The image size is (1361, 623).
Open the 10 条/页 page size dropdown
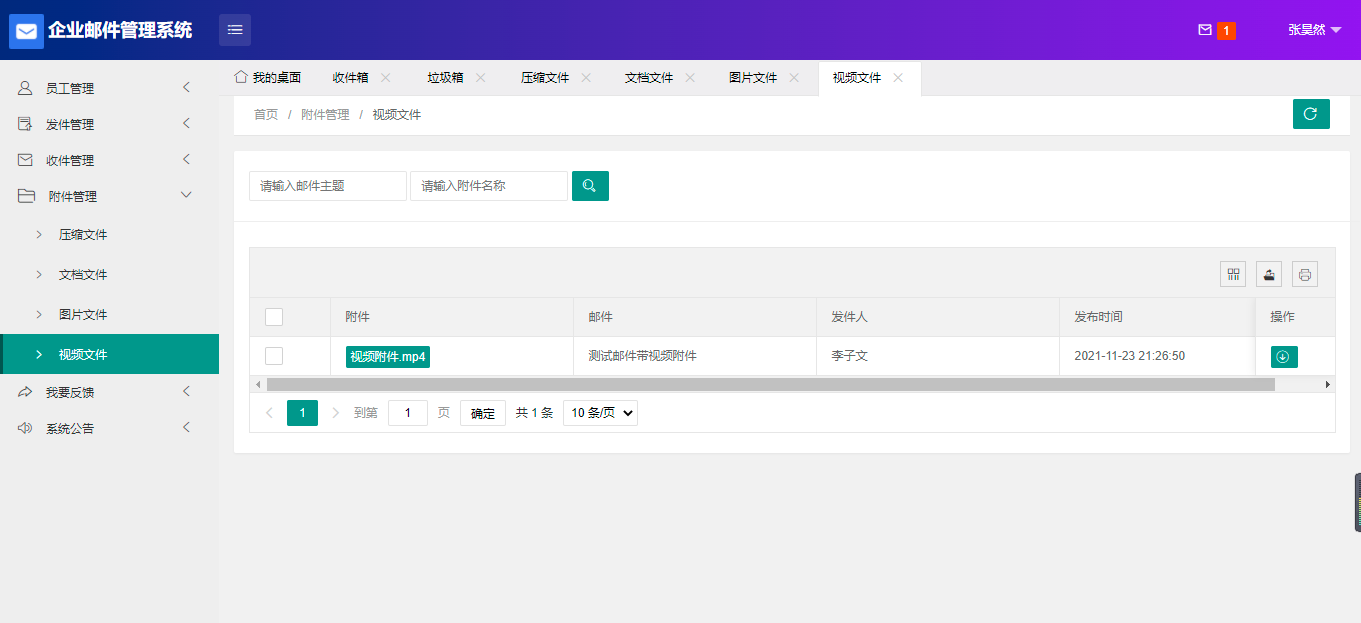pos(600,413)
